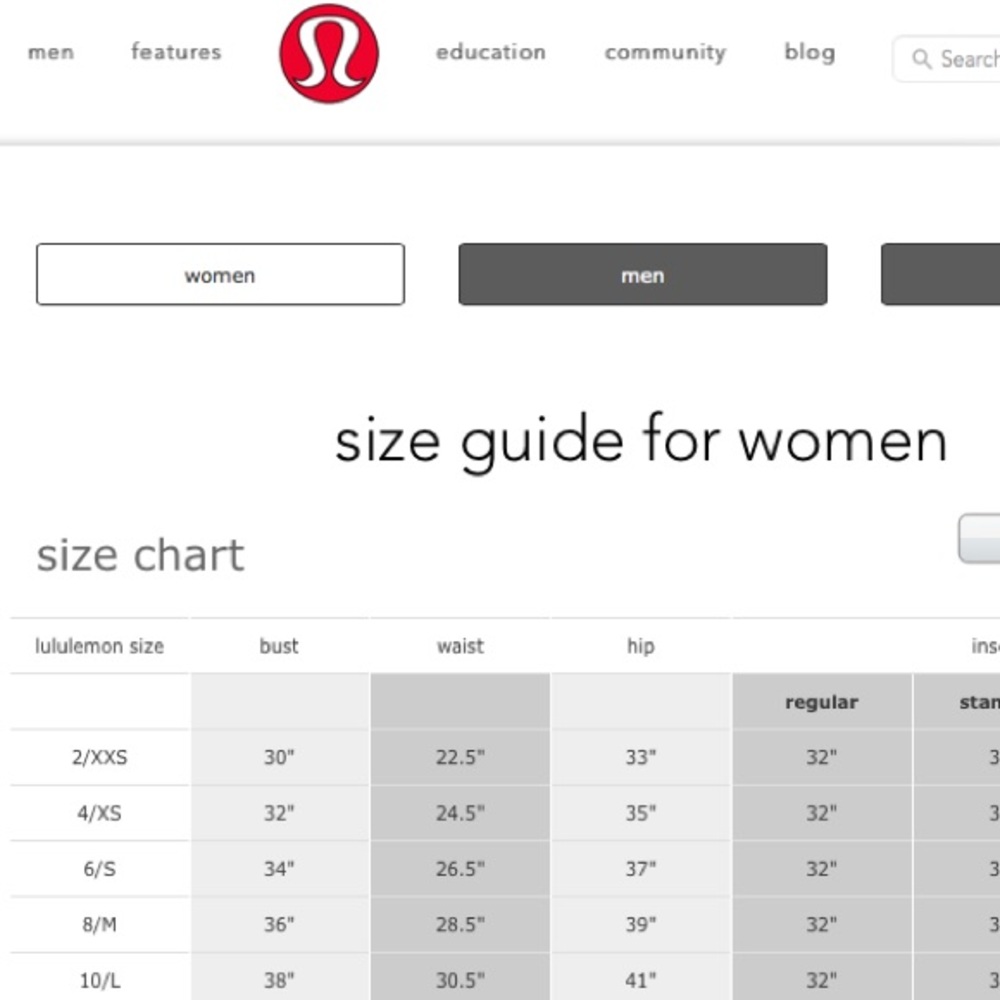The image size is (1000, 1000).
Task: Open the features navigation menu
Action: (x=176, y=52)
